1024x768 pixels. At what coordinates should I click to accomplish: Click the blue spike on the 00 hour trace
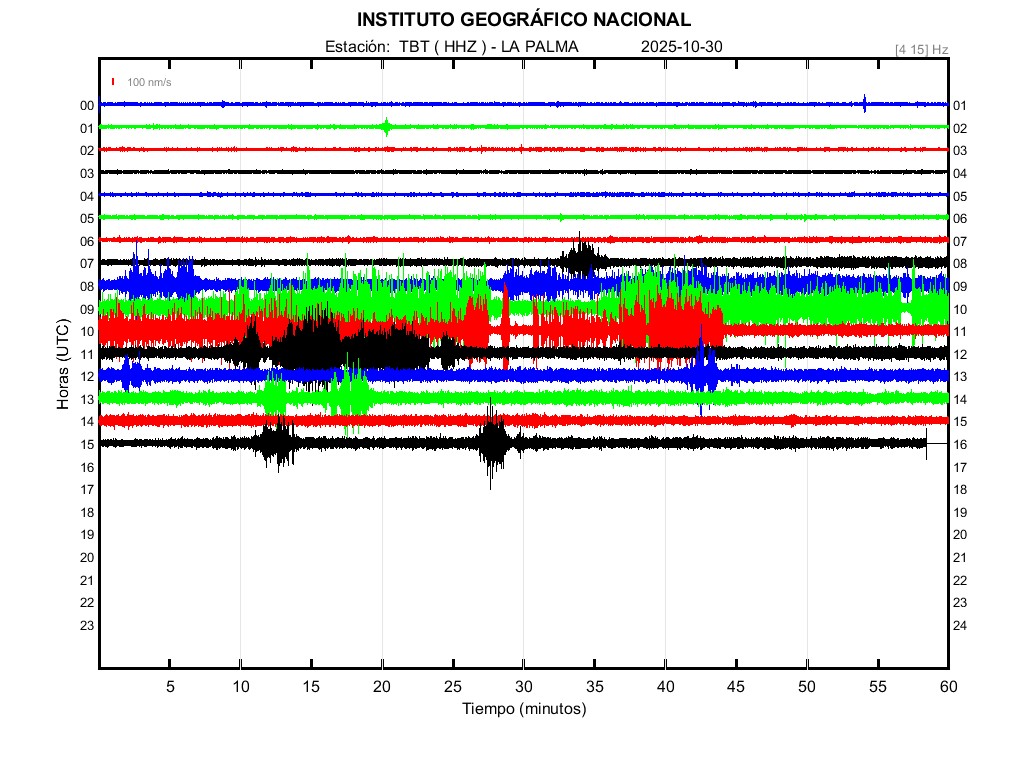(x=864, y=103)
